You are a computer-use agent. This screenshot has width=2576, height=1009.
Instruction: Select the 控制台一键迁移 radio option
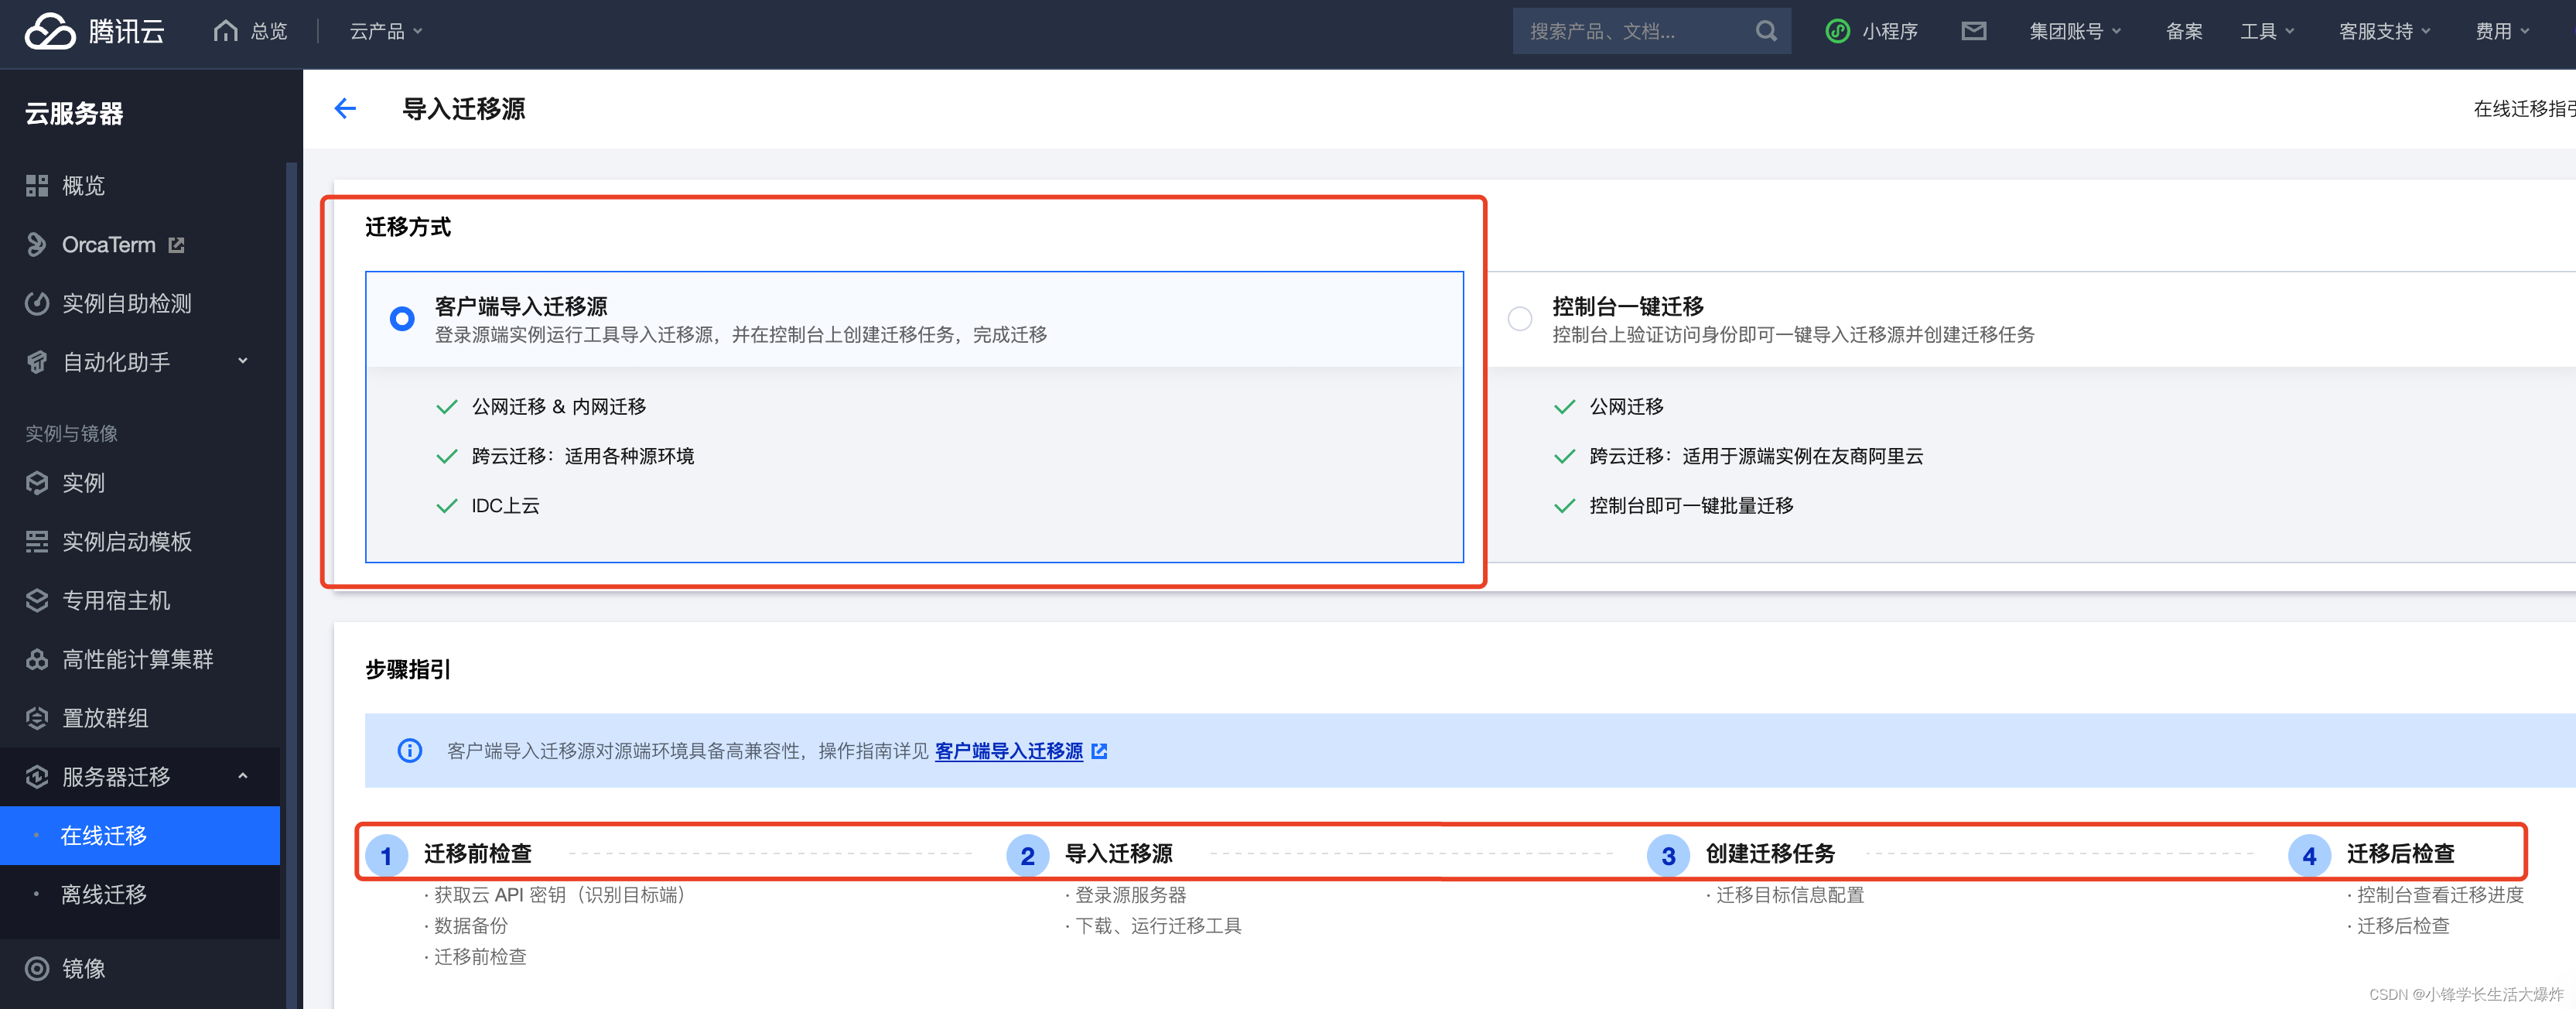[1519, 319]
